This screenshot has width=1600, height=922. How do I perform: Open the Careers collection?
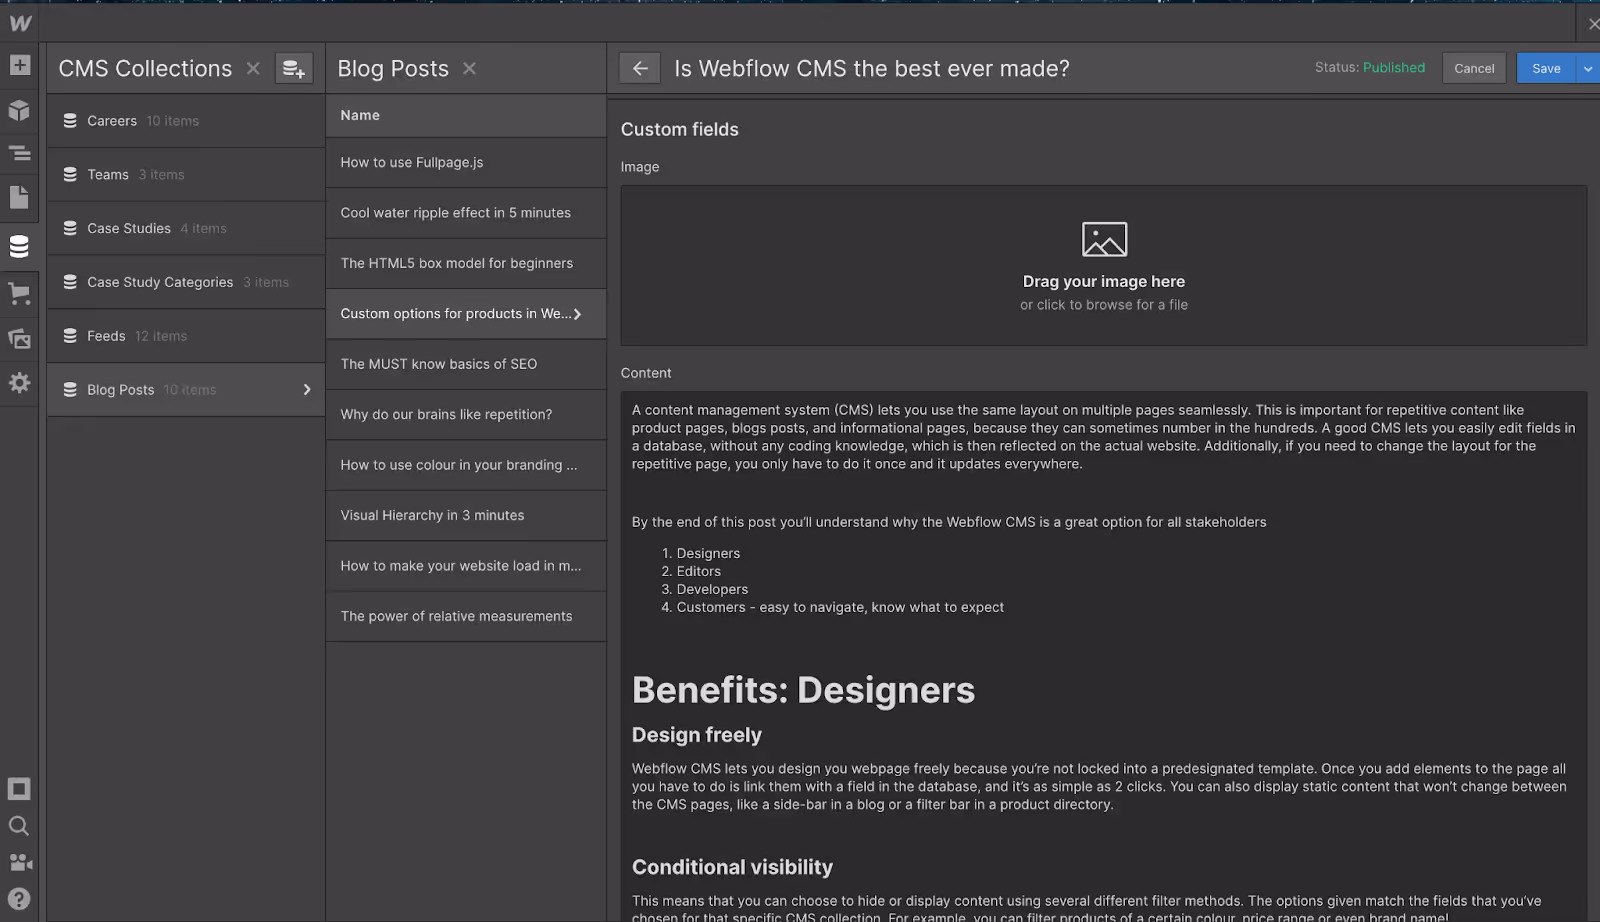[x=186, y=121]
